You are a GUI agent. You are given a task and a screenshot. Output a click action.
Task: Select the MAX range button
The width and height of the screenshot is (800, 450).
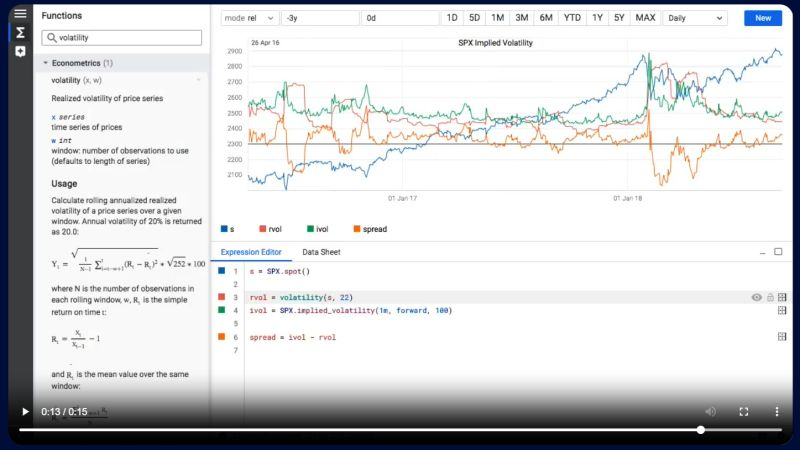pyautogui.click(x=645, y=18)
